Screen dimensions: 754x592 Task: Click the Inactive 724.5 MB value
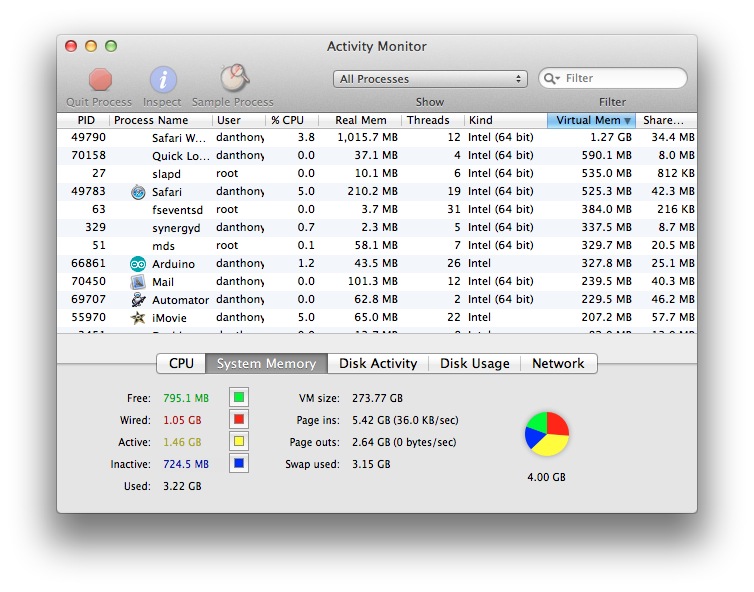tap(186, 465)
